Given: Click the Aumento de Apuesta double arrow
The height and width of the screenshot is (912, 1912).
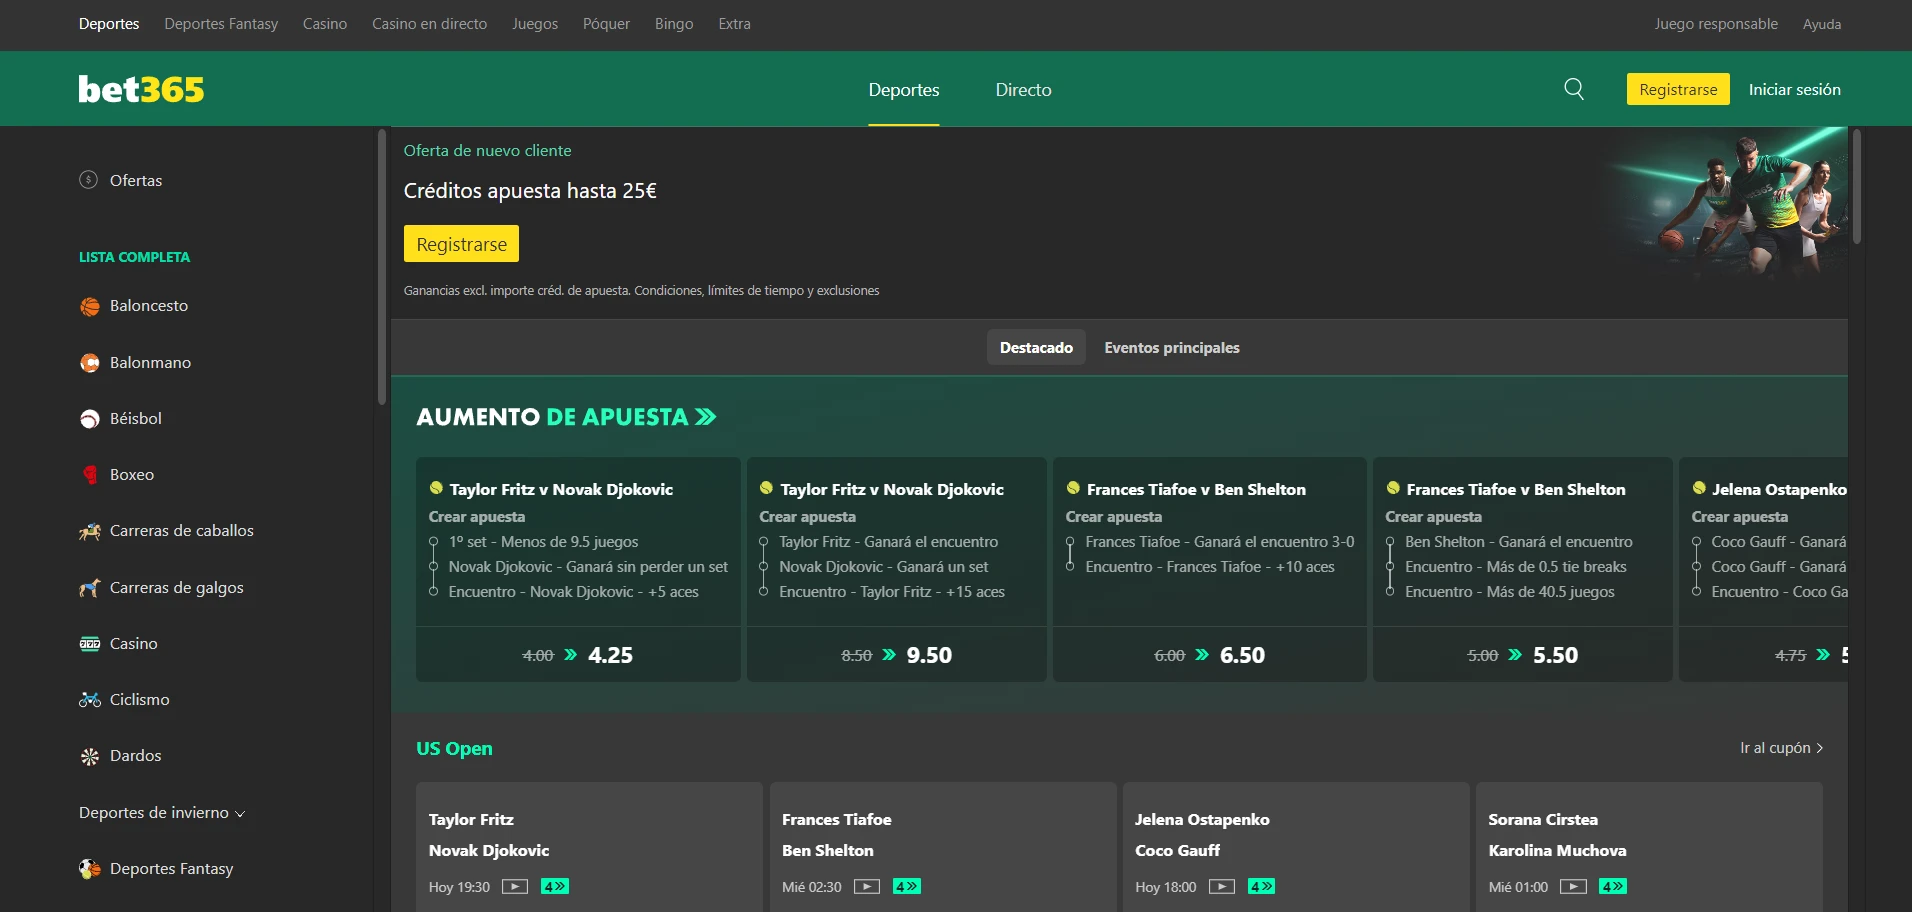Looking at the screenshot, I should point(706,417).
